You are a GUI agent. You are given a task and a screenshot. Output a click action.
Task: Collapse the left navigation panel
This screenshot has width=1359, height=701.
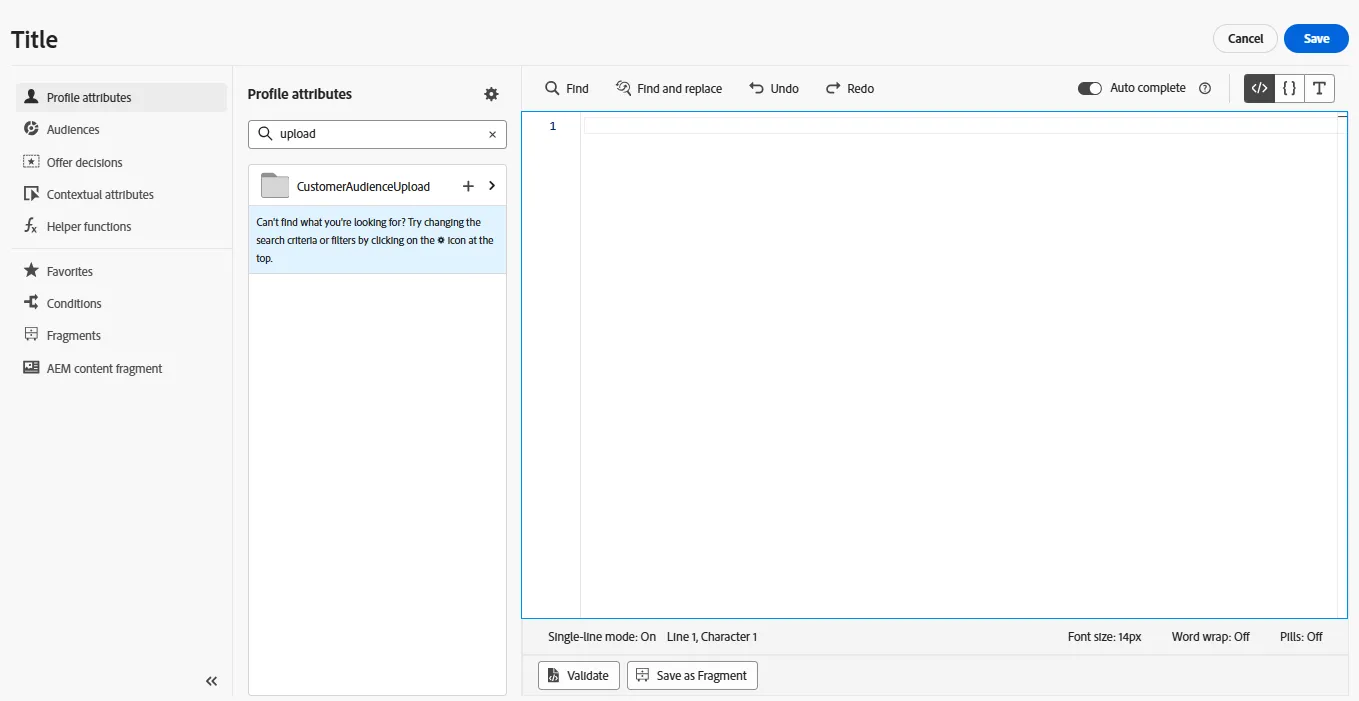tap(212, 681)
